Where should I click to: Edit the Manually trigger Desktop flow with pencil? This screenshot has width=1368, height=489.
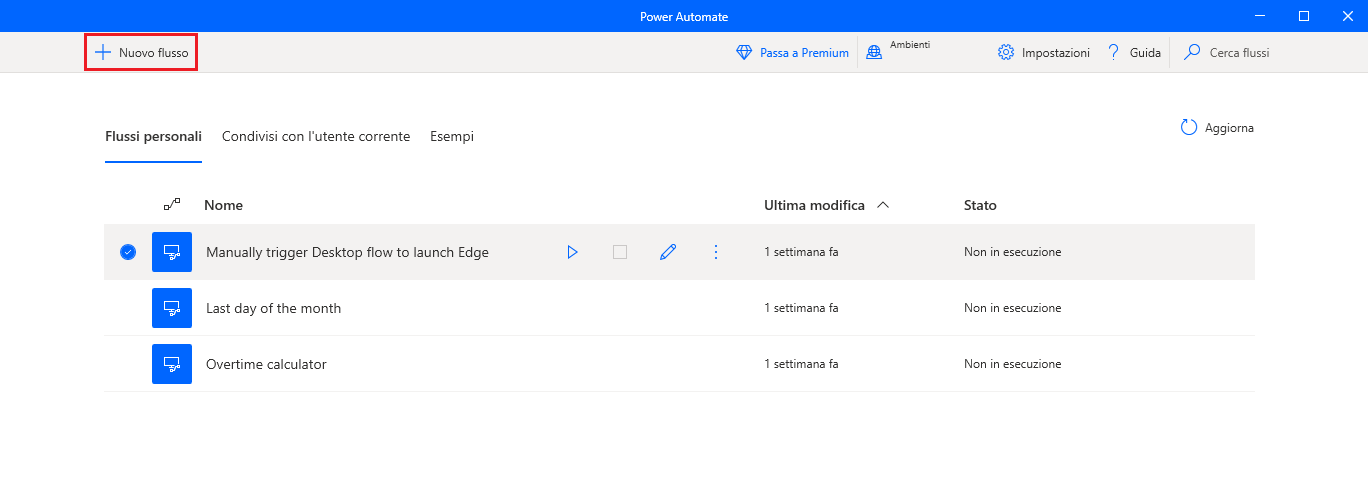tap(668, 252)
